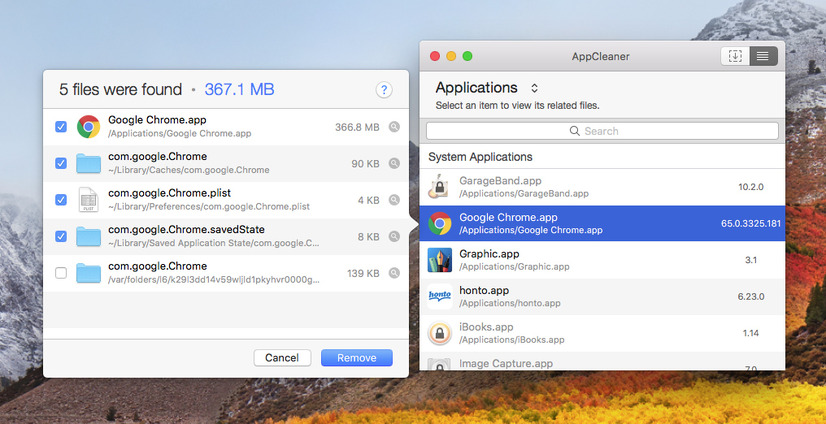The height and width of the screenshot is (424, 826).
Task: Click the ~/Library/Caches/com.google.Chrome path
Action: [x=189, y=170]
